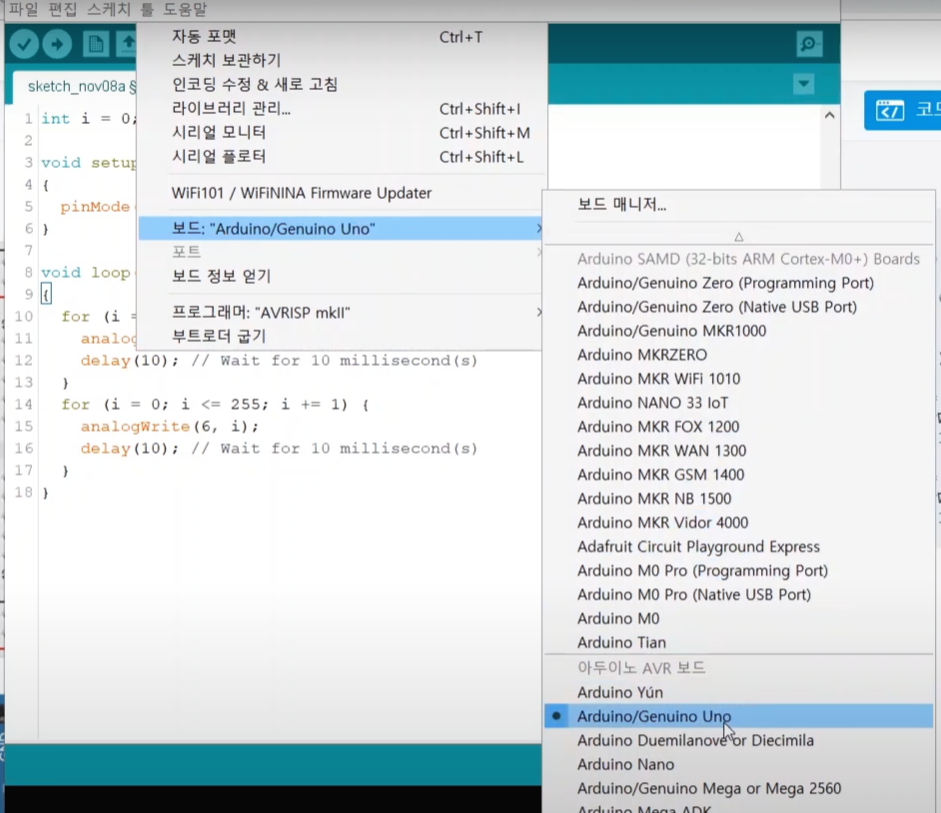941x813 pixels.
Task: Select Arduino M0 board
Action: (739, 619)
